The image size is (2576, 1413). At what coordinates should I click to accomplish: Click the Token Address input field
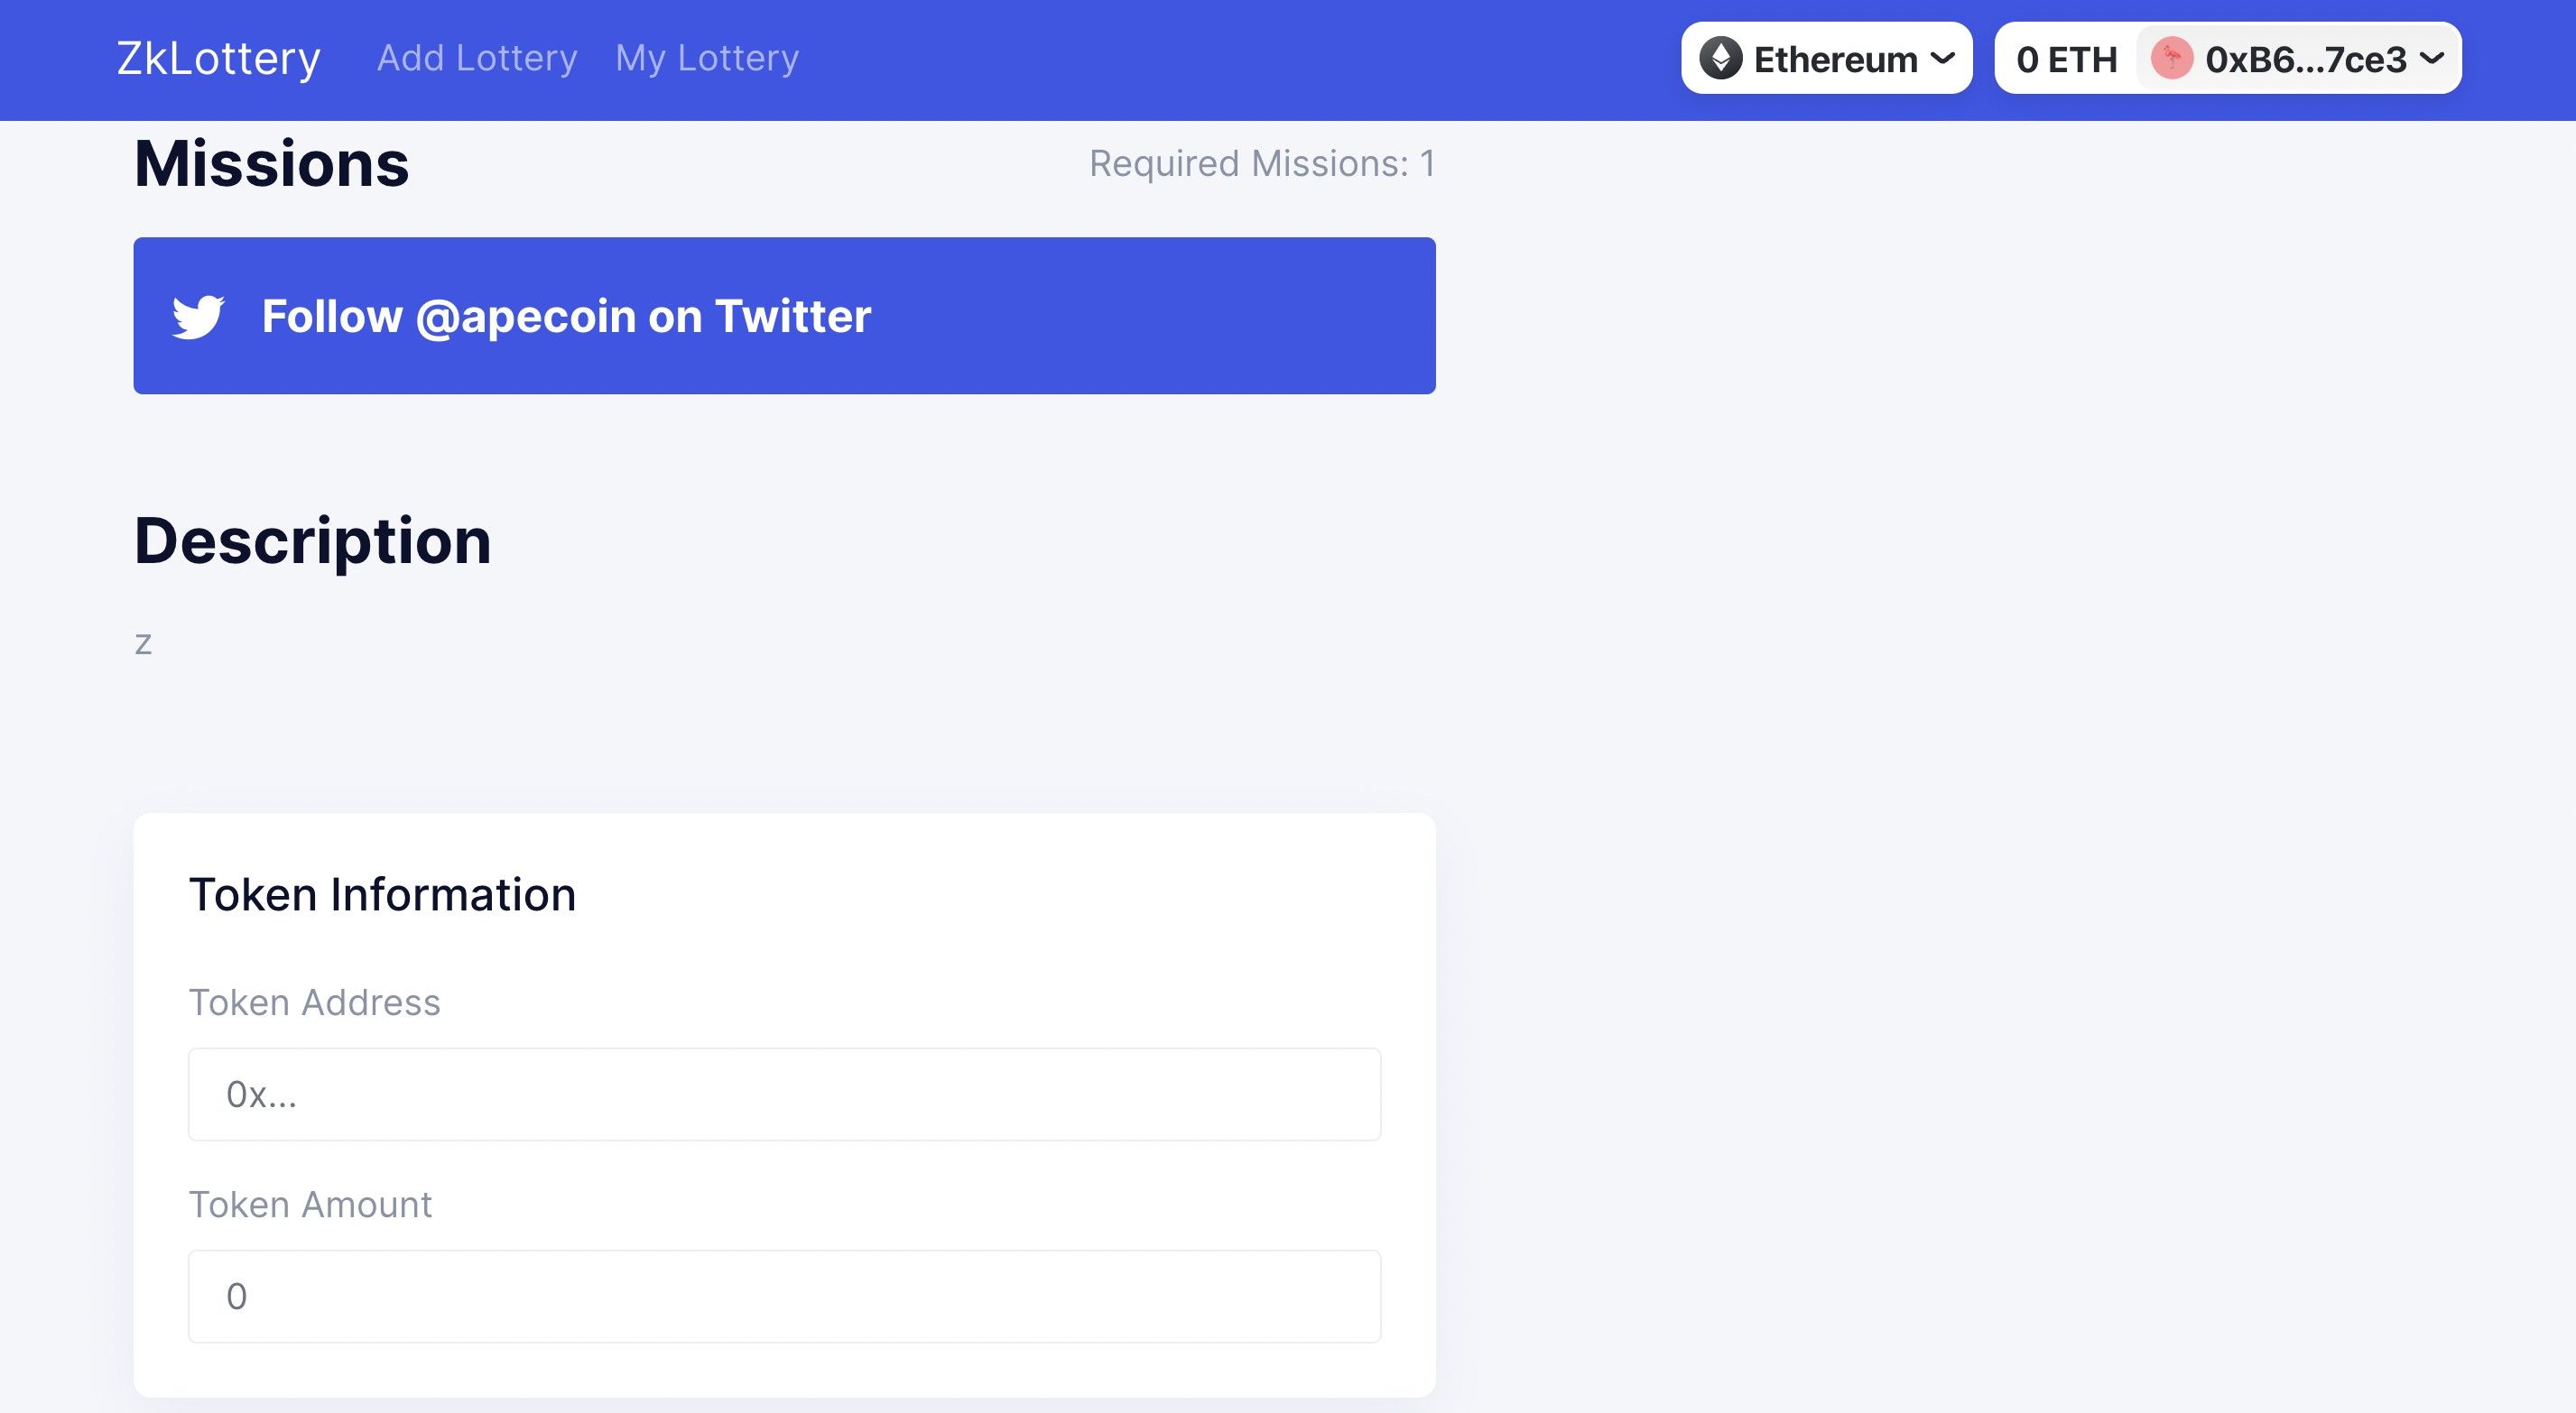pyautogui.click(x=783, y=1093)
